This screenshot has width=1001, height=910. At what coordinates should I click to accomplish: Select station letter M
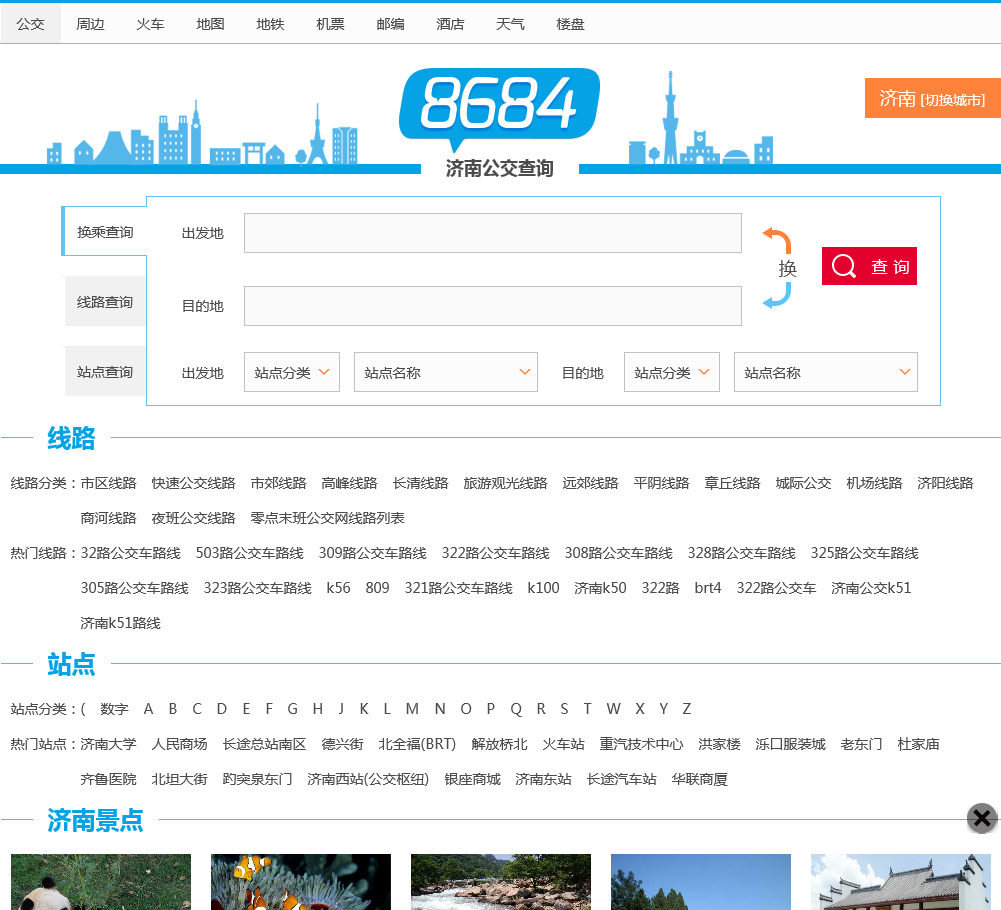tap(412, 709)
